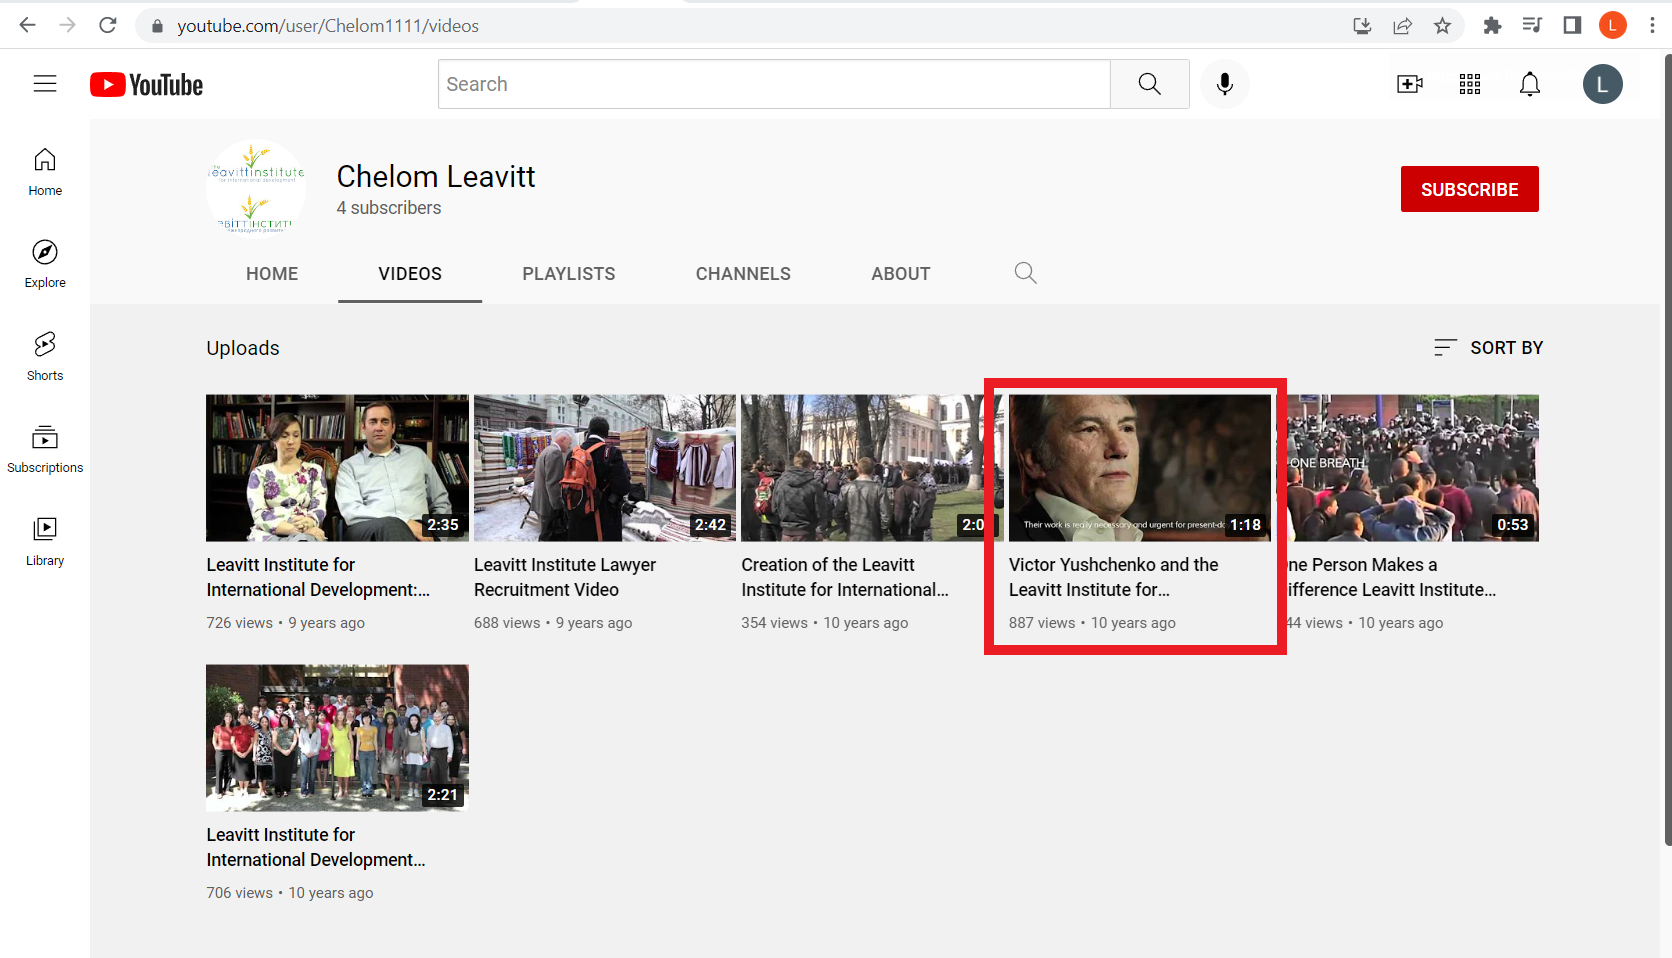Click the SUBSCRIBE button
1672x958 pixels.
1470,189
